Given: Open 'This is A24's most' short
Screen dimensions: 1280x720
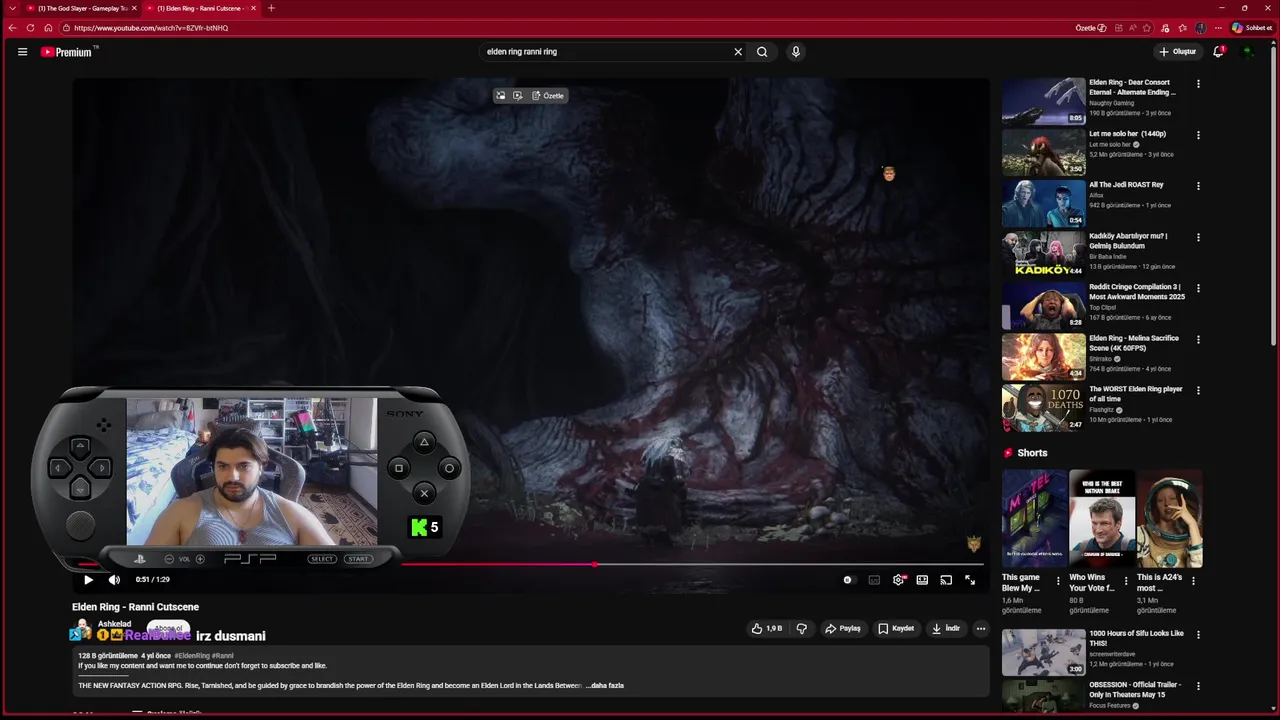Looking at the screenshot, I should [x=1169, y=518].
